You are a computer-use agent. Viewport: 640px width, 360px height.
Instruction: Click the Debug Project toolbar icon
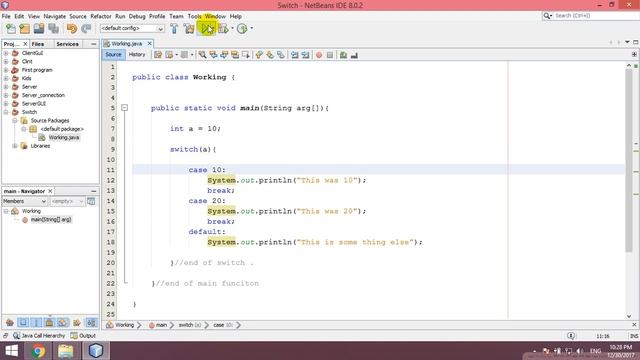tap(223, 29)
